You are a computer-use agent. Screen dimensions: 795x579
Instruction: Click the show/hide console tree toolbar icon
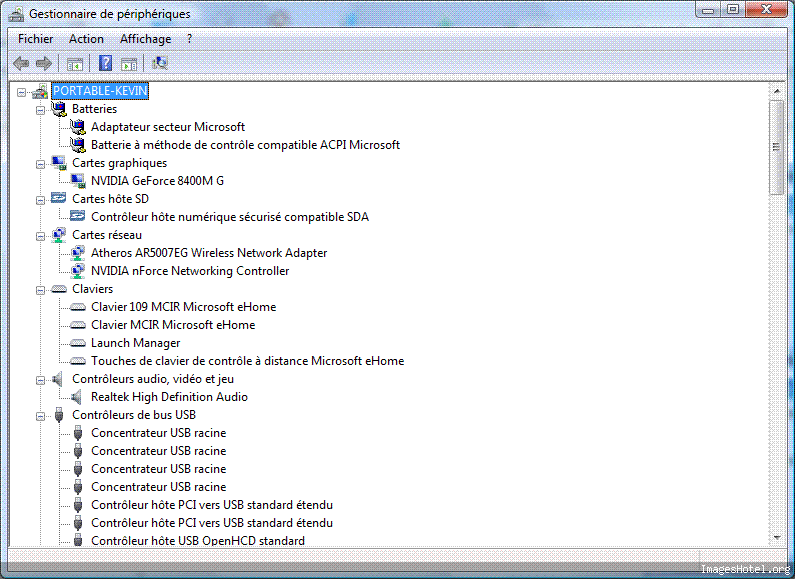click(x=75, y=63)
